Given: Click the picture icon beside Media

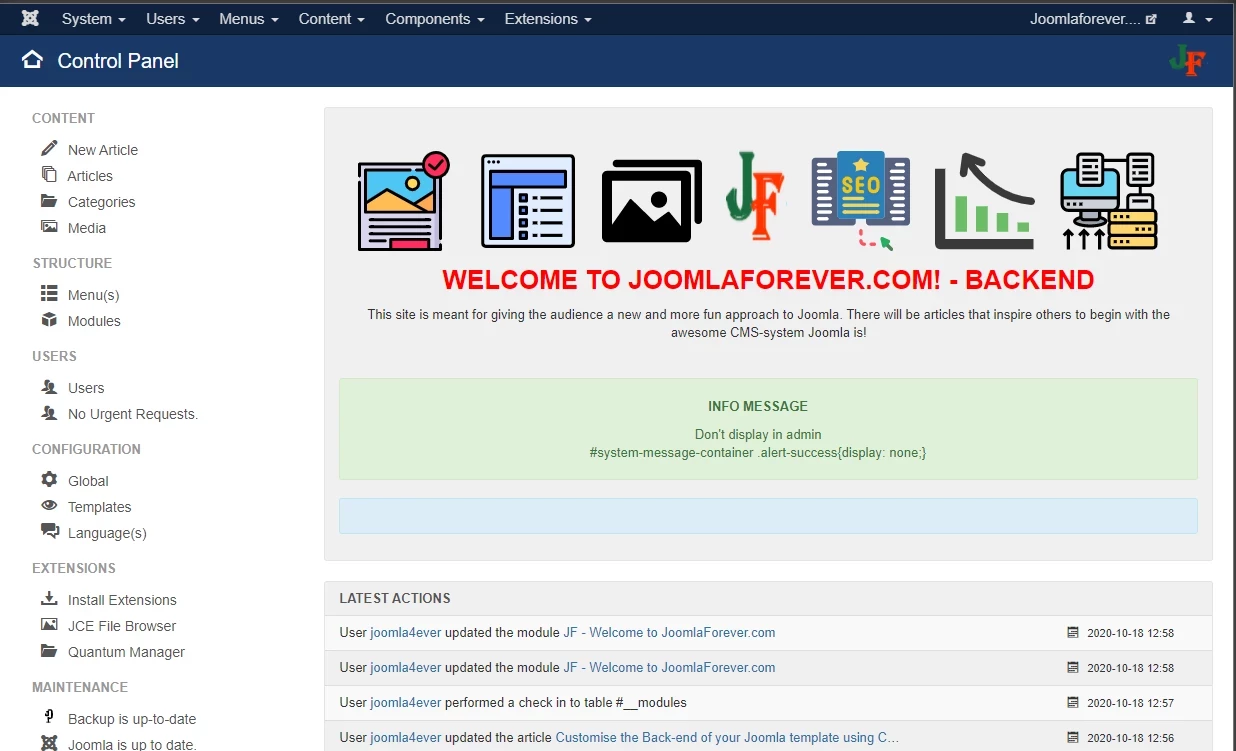Looking at the screenshot, I should [49, 226].
